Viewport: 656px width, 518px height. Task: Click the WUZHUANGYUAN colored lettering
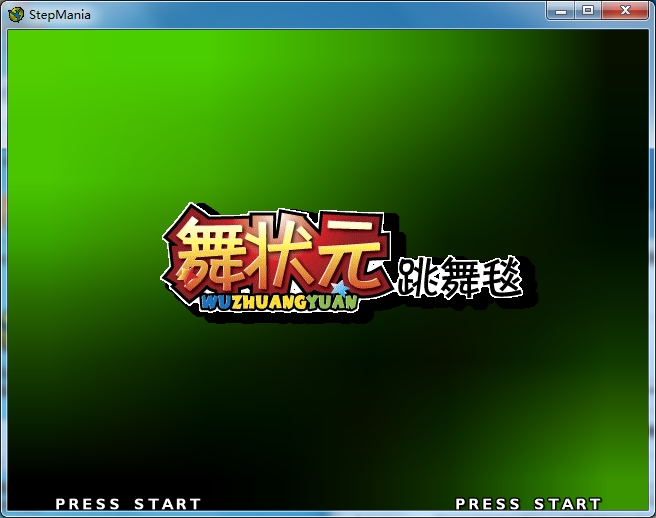[279, 302]
